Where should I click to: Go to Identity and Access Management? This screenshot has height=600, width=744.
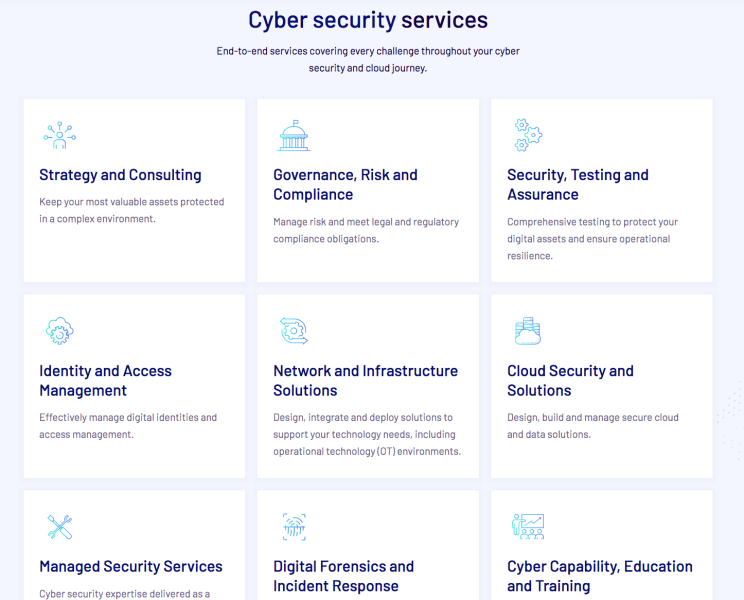(x=105, y=381)
